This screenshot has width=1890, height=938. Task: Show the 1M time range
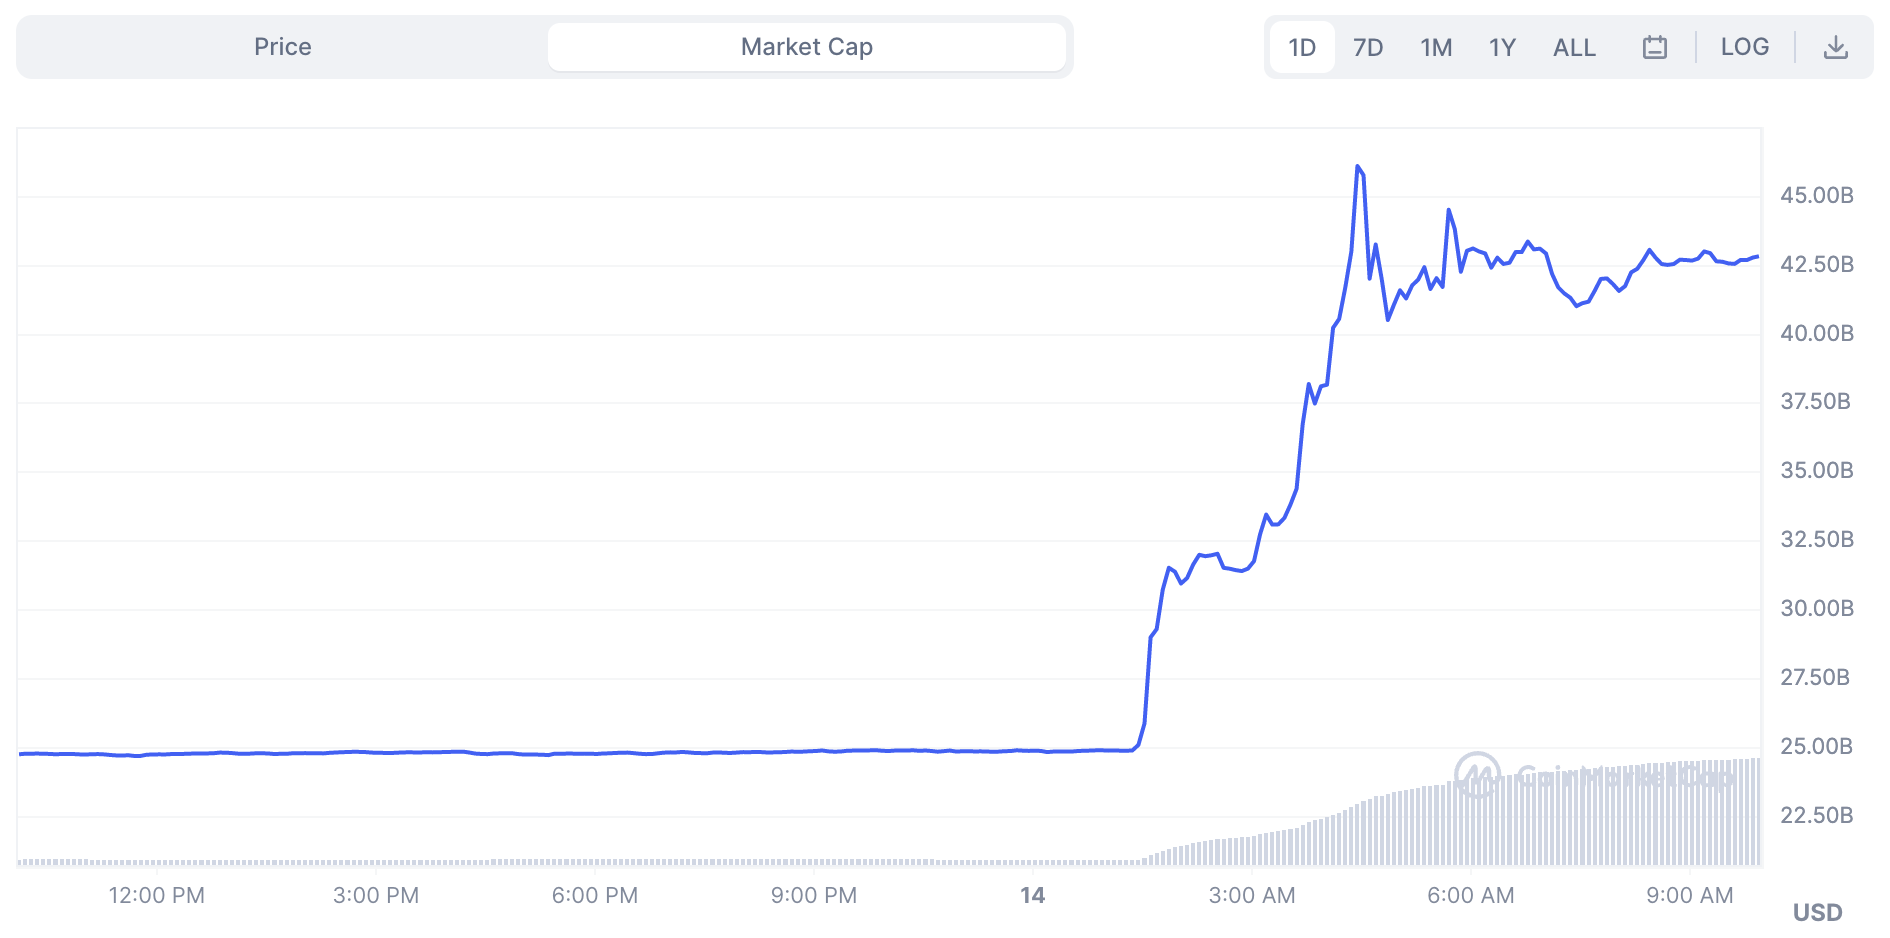(x=1436, y=47)
